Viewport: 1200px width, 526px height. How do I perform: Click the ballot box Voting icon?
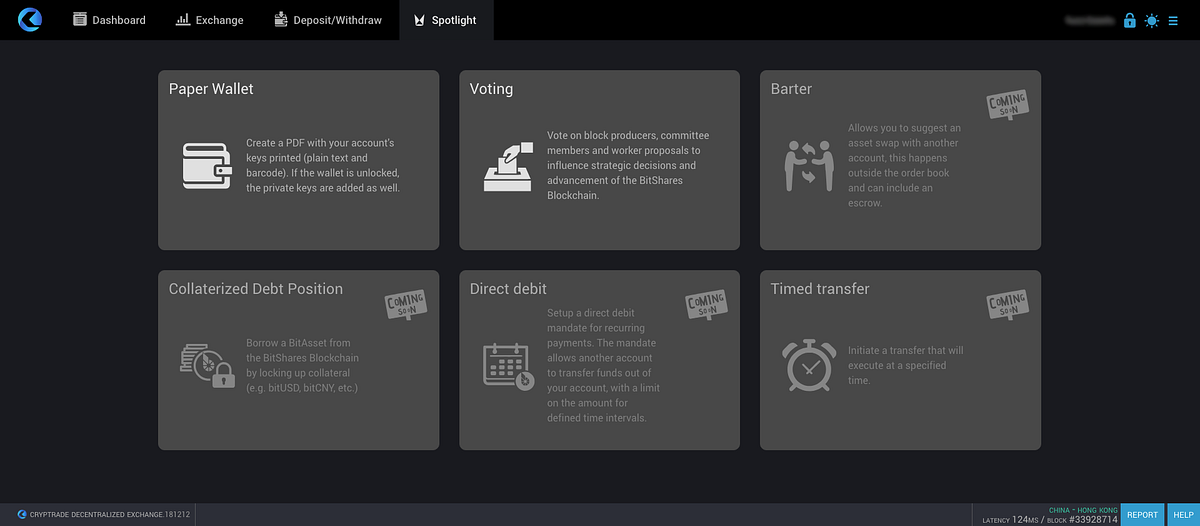509,166
